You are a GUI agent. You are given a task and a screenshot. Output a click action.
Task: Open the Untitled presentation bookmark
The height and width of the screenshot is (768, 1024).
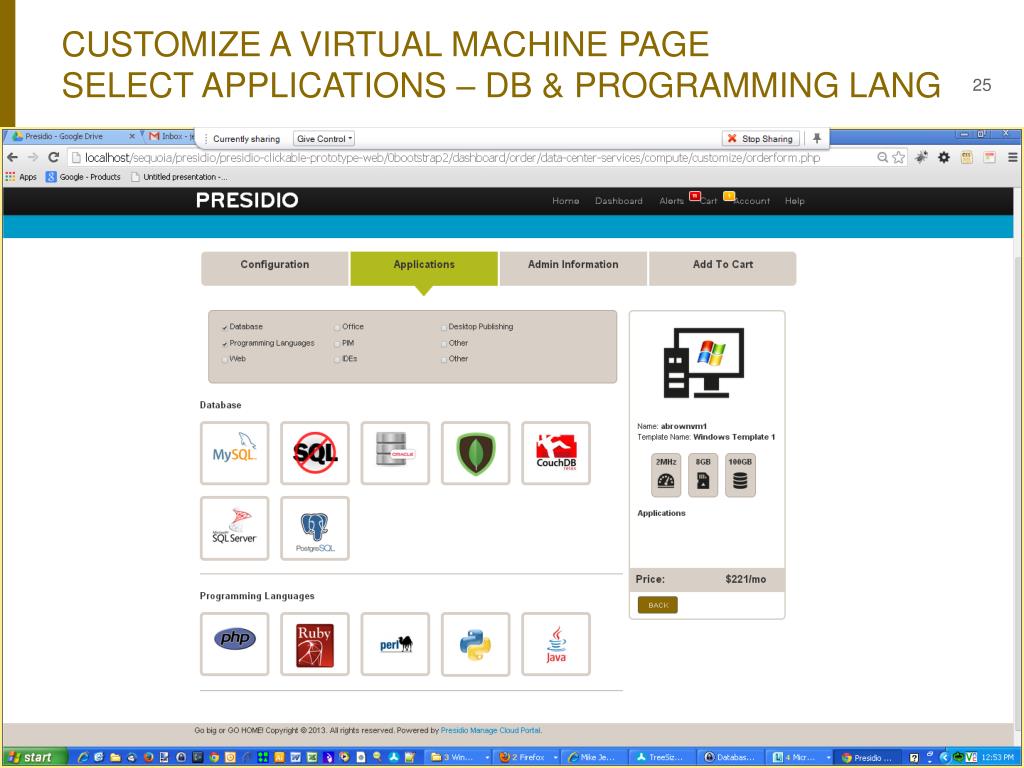[x=179, y=176]
